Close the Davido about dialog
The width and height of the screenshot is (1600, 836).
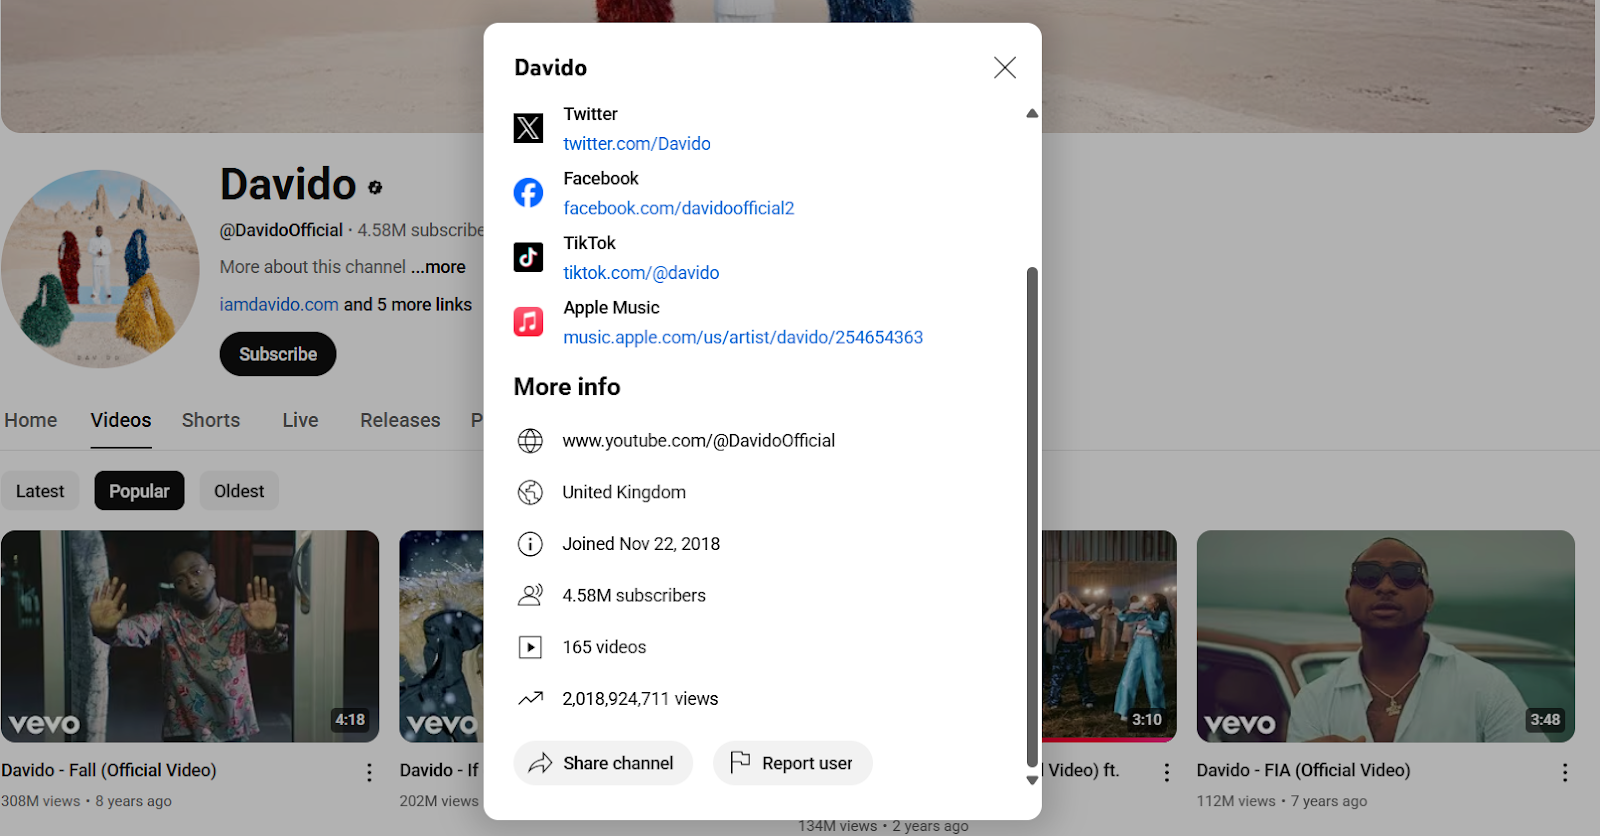(x=1005, y=67)
